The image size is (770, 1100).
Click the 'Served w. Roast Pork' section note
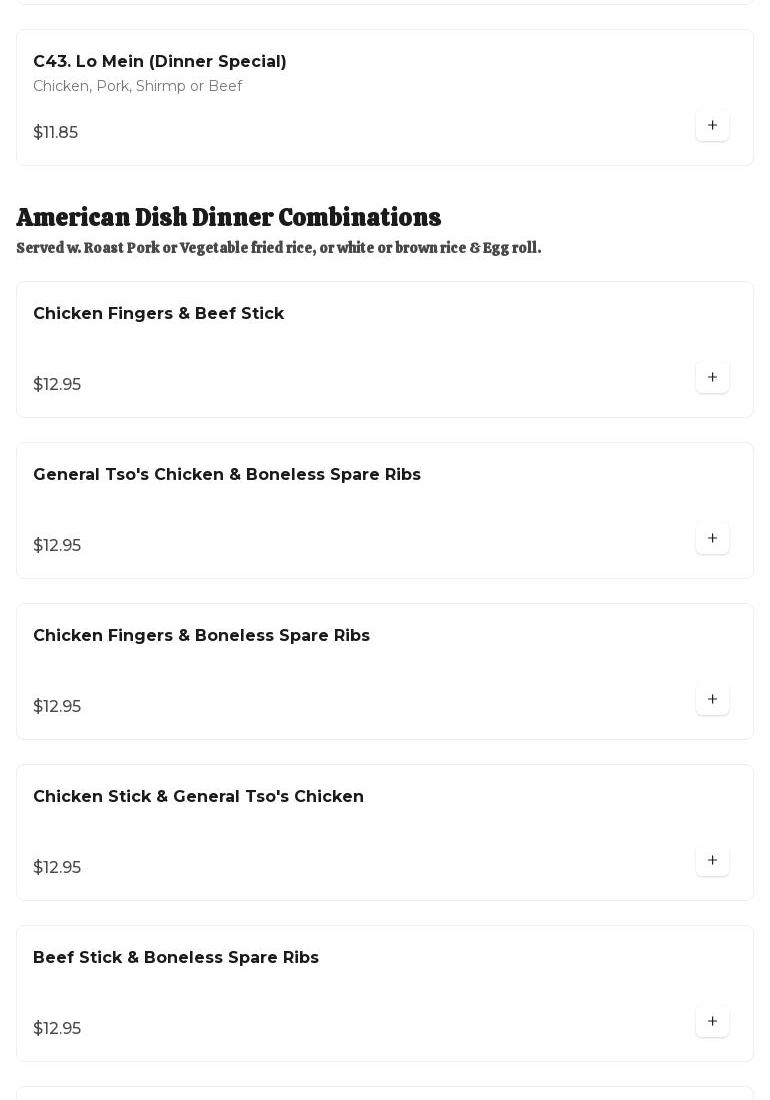click(x=279, y=248)
